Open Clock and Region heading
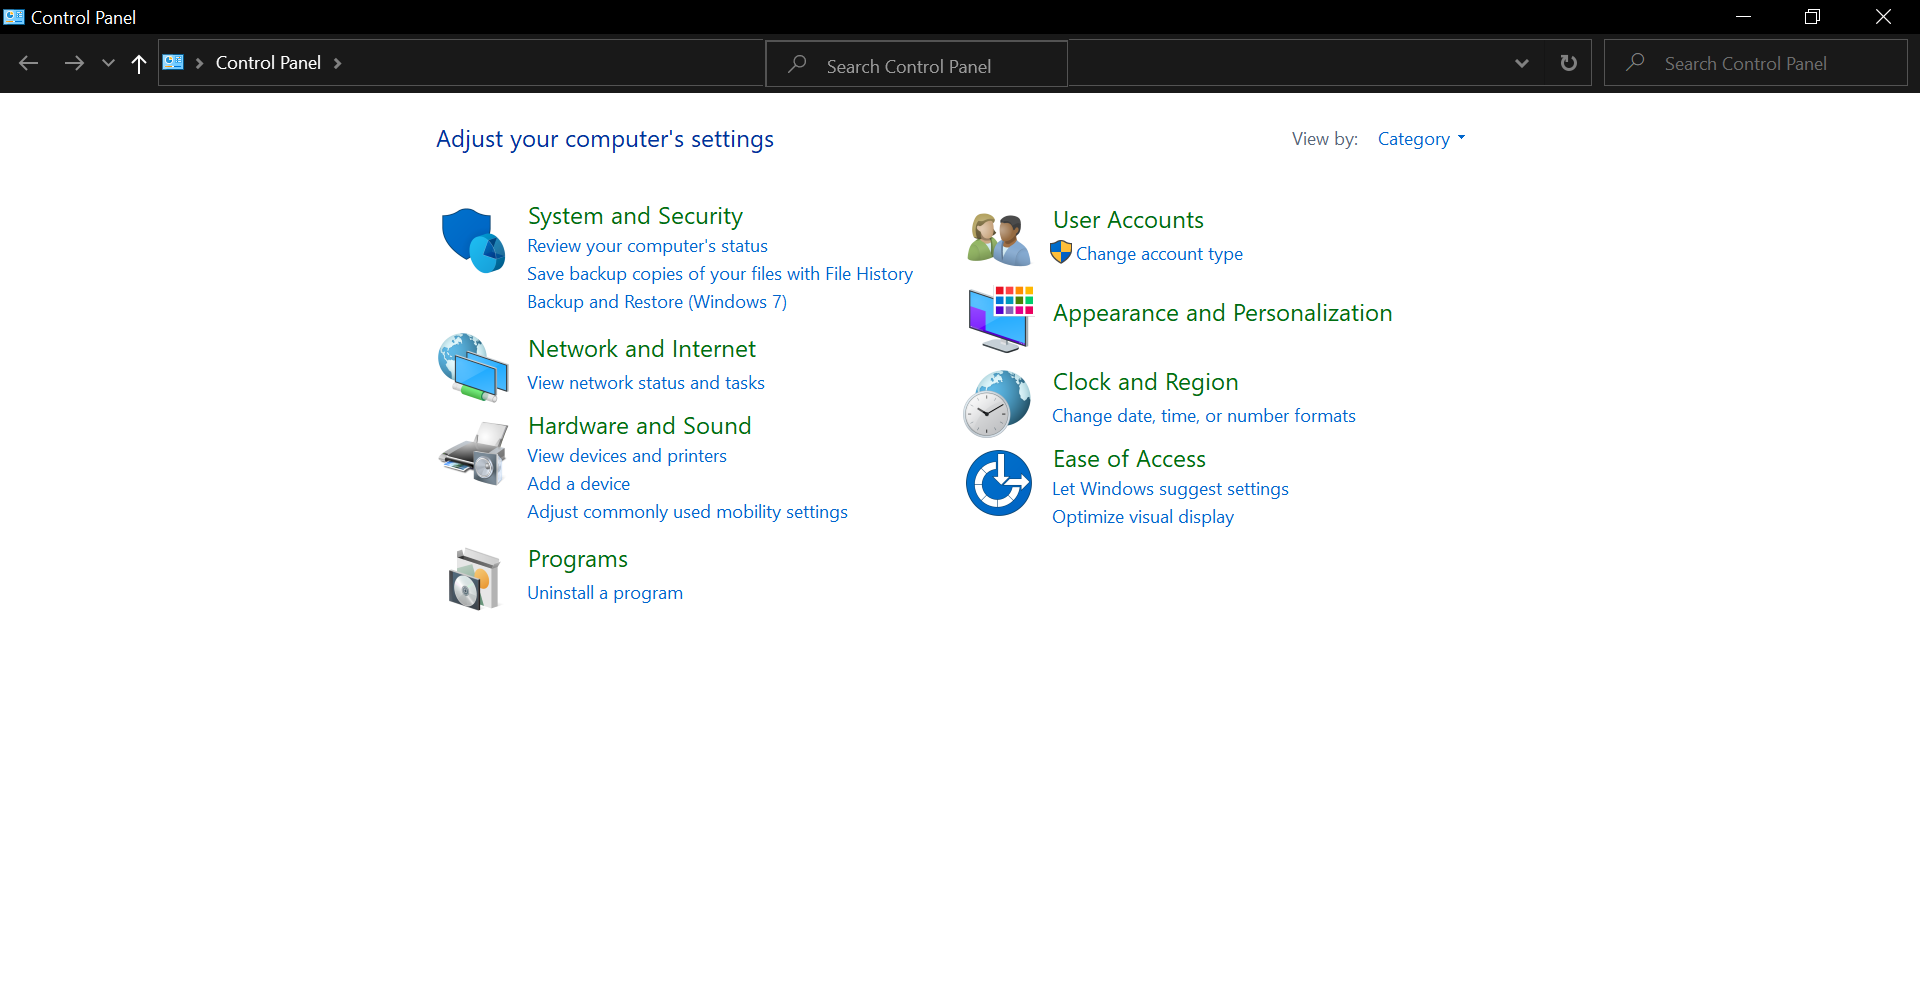1920x986 pixels. pyautogui.click(x=1145, y=382)
